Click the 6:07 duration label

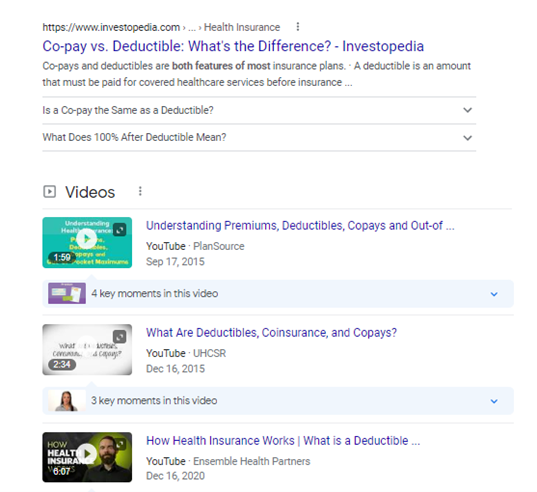(x=62, y=471)
